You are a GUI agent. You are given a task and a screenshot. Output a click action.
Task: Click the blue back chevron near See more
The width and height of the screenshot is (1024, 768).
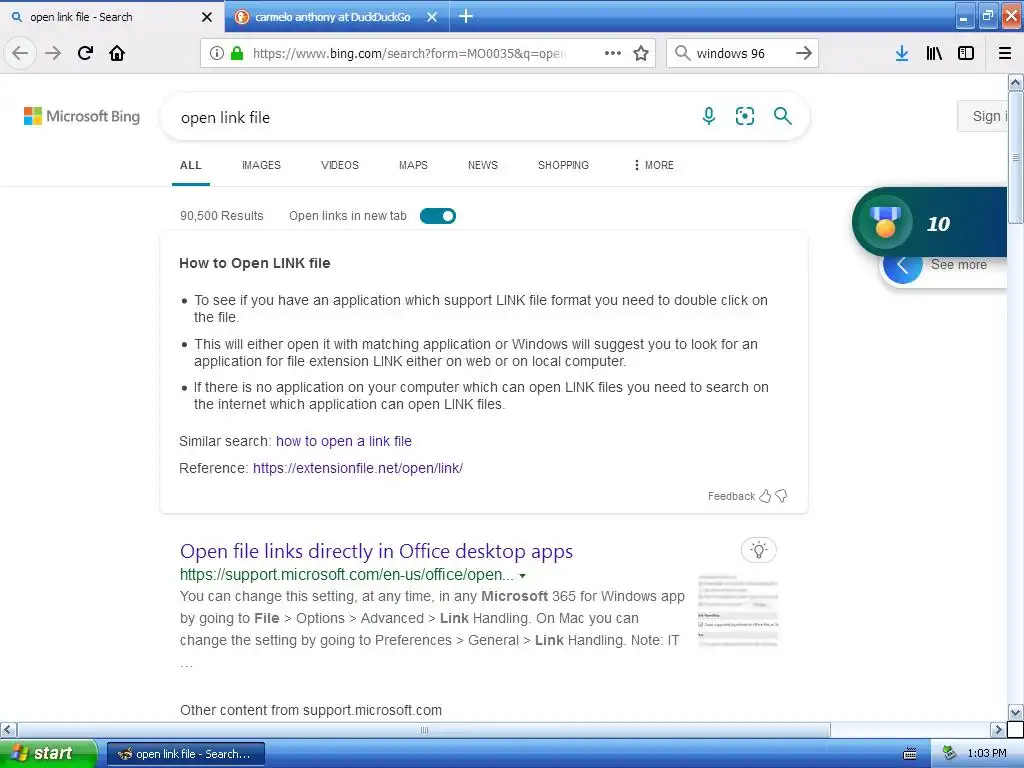point(903,265)
